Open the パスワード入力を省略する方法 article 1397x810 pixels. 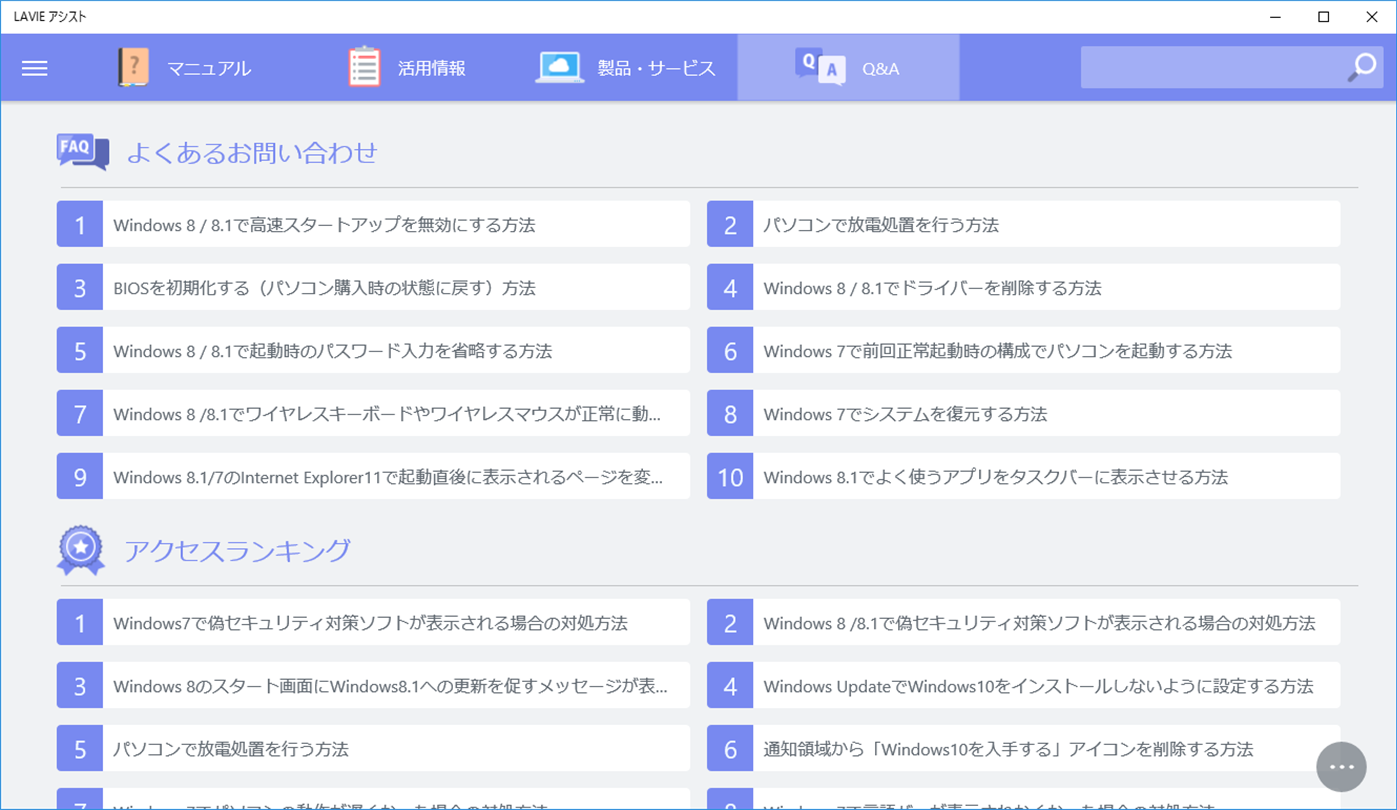373,350
